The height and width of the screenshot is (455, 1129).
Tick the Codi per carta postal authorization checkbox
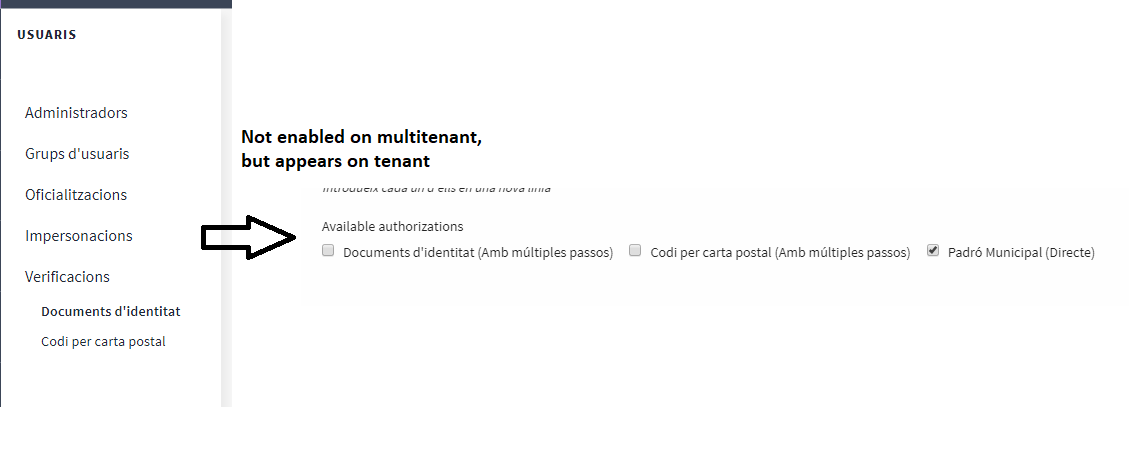point(635,251)
